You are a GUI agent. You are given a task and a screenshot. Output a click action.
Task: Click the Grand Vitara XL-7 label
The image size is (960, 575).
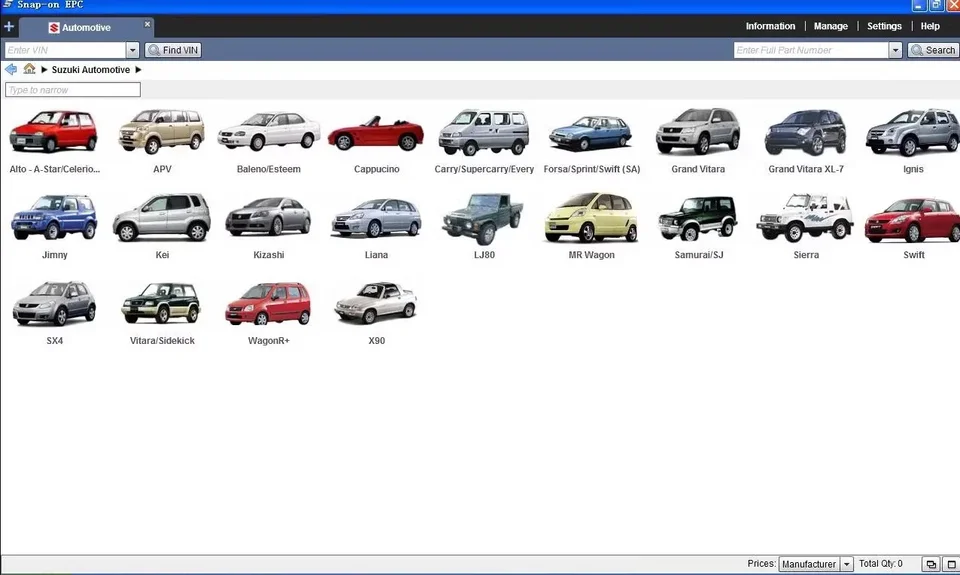[806, 169]
